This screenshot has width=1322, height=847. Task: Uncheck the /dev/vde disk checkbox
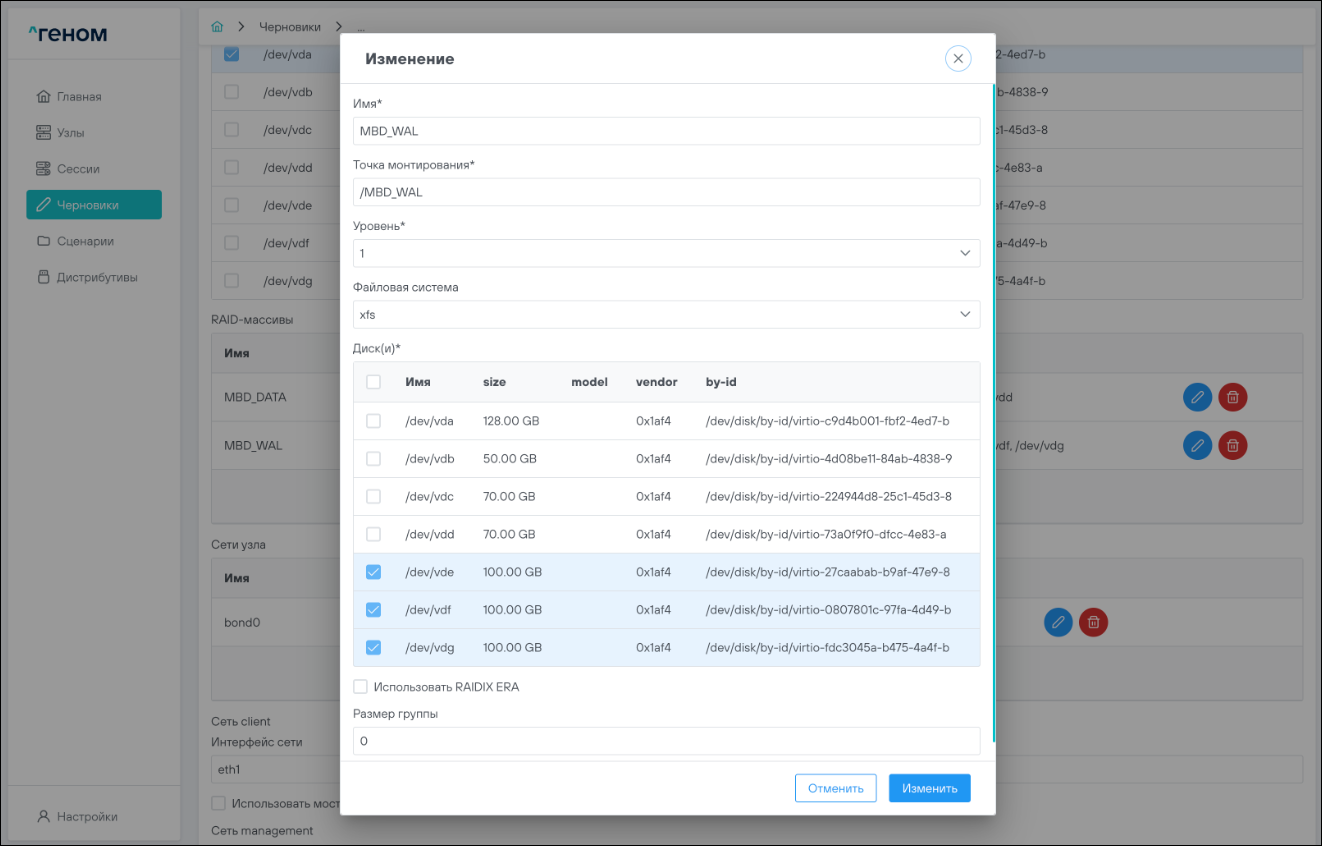[373, 572]
